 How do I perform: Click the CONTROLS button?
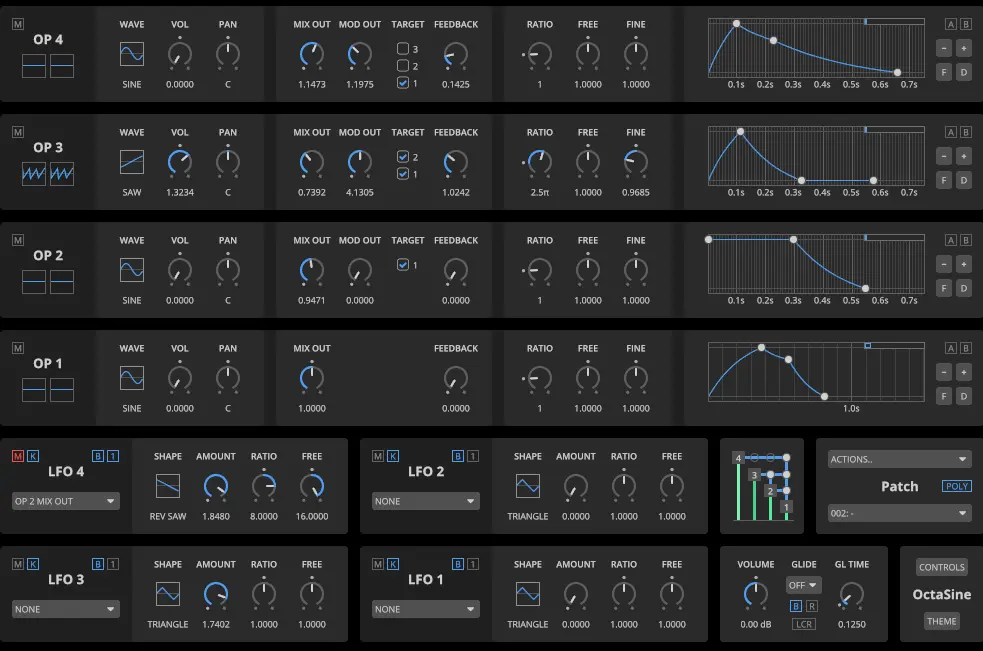coord(941,567)
